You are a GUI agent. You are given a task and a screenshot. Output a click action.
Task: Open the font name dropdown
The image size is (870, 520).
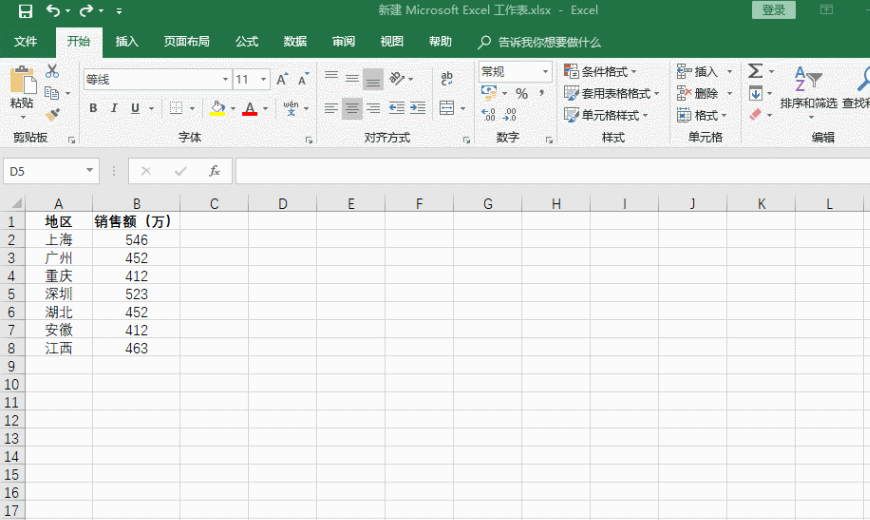click(225, 79)
